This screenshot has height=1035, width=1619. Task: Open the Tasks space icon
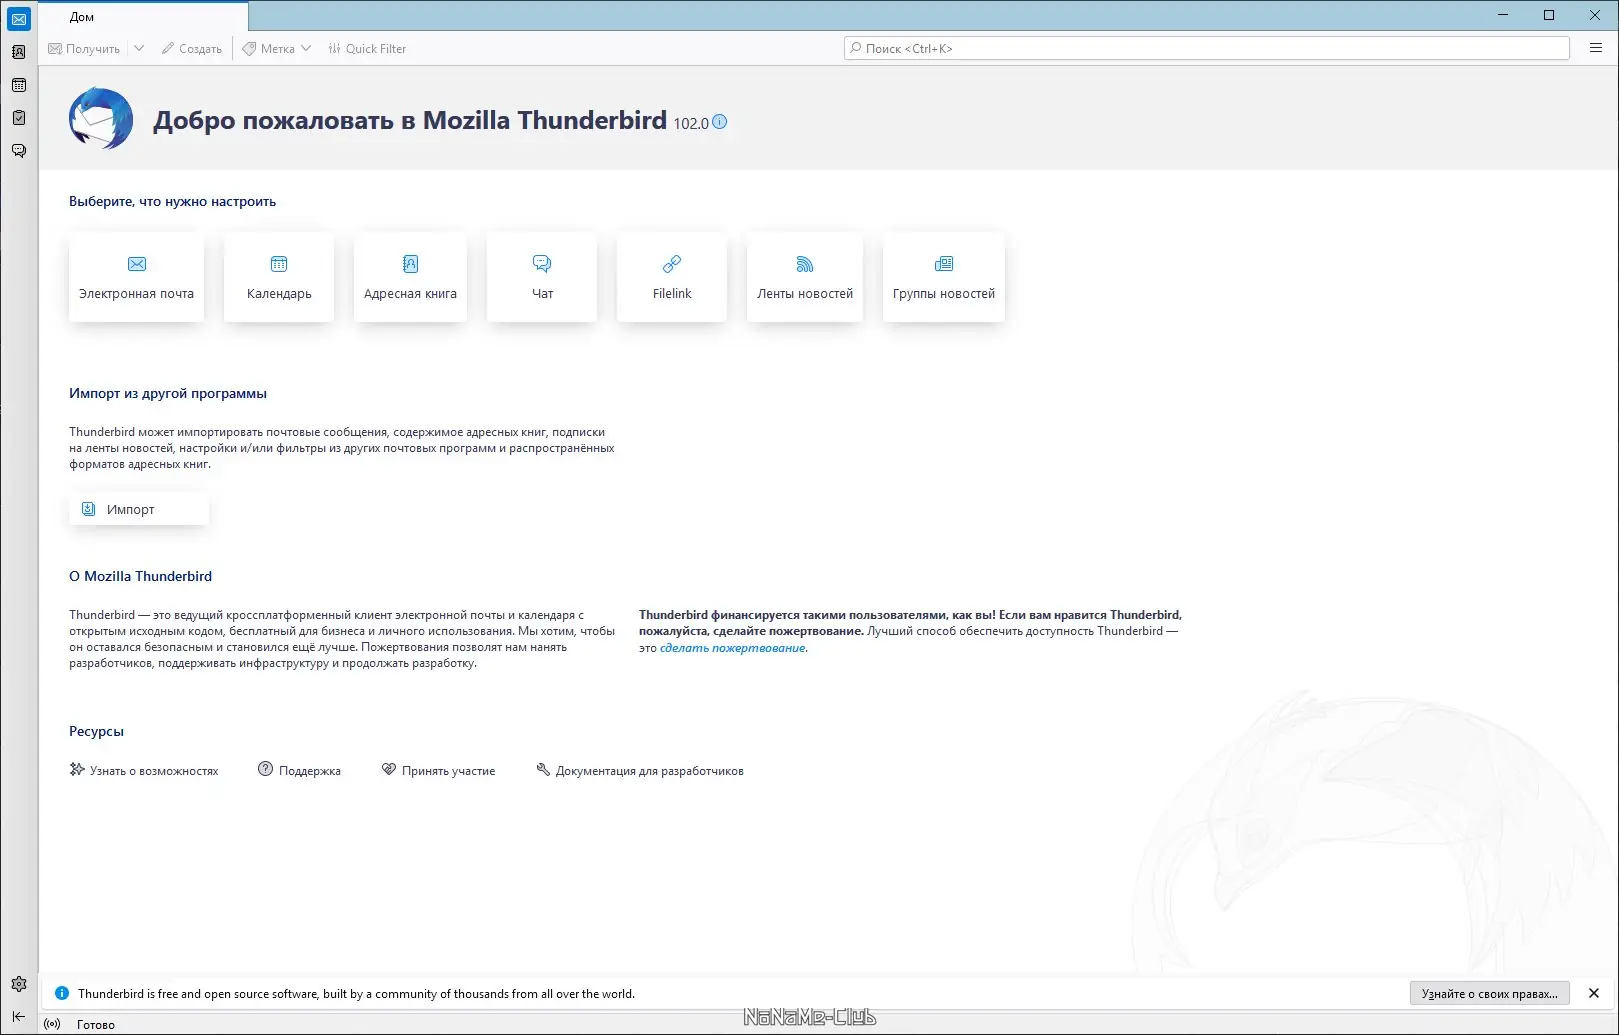pos(19,118)
